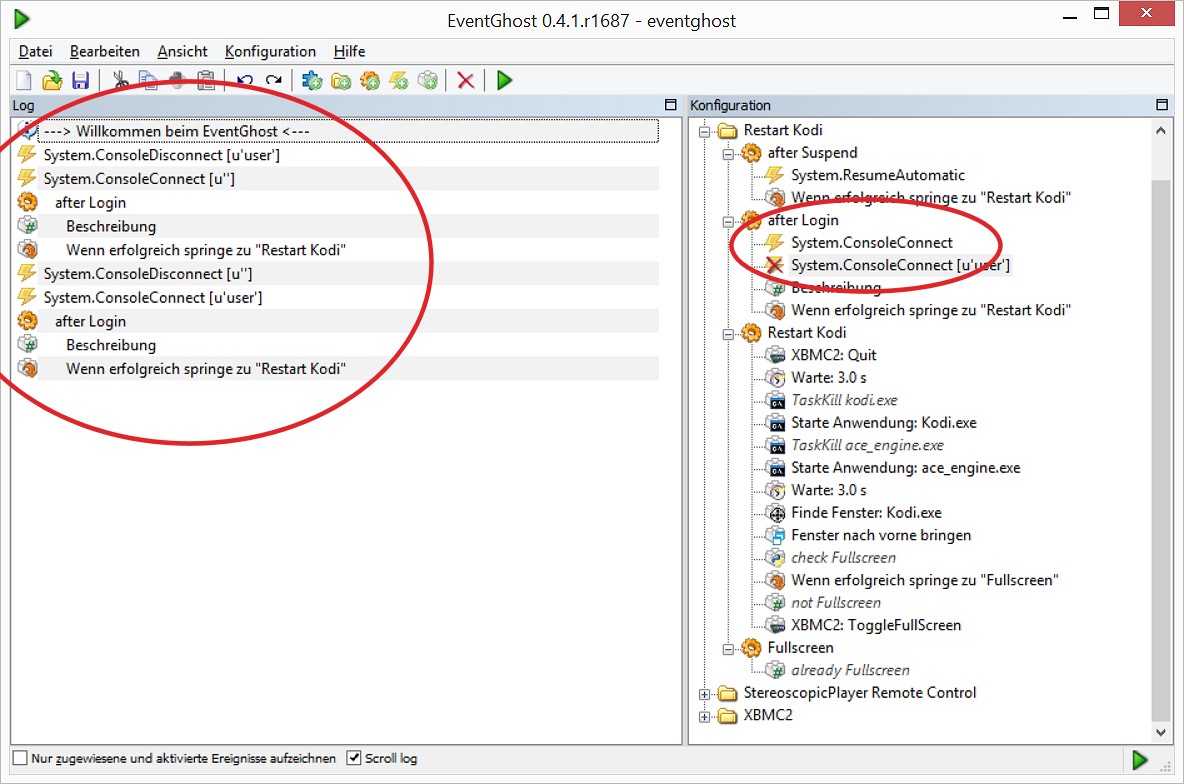Viewport: 1184px width, 784px height.
Task: Open the Konfiguration menu
Action: click(x=270, y=51)
